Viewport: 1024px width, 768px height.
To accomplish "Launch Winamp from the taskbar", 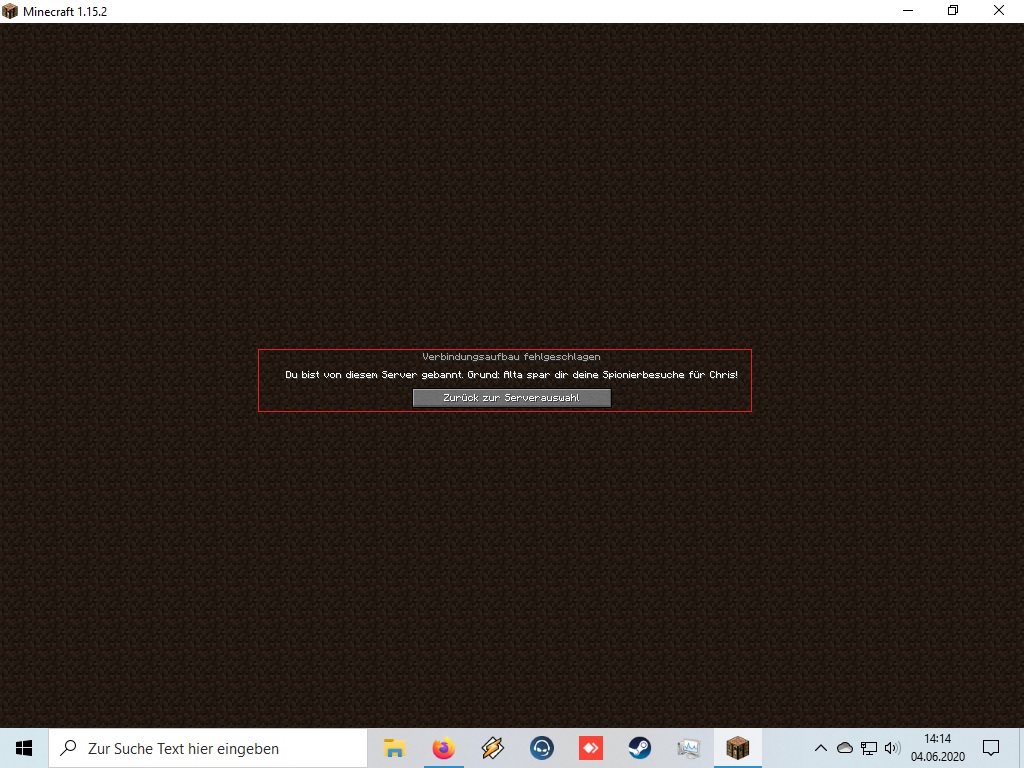I will tap(492, 748).
